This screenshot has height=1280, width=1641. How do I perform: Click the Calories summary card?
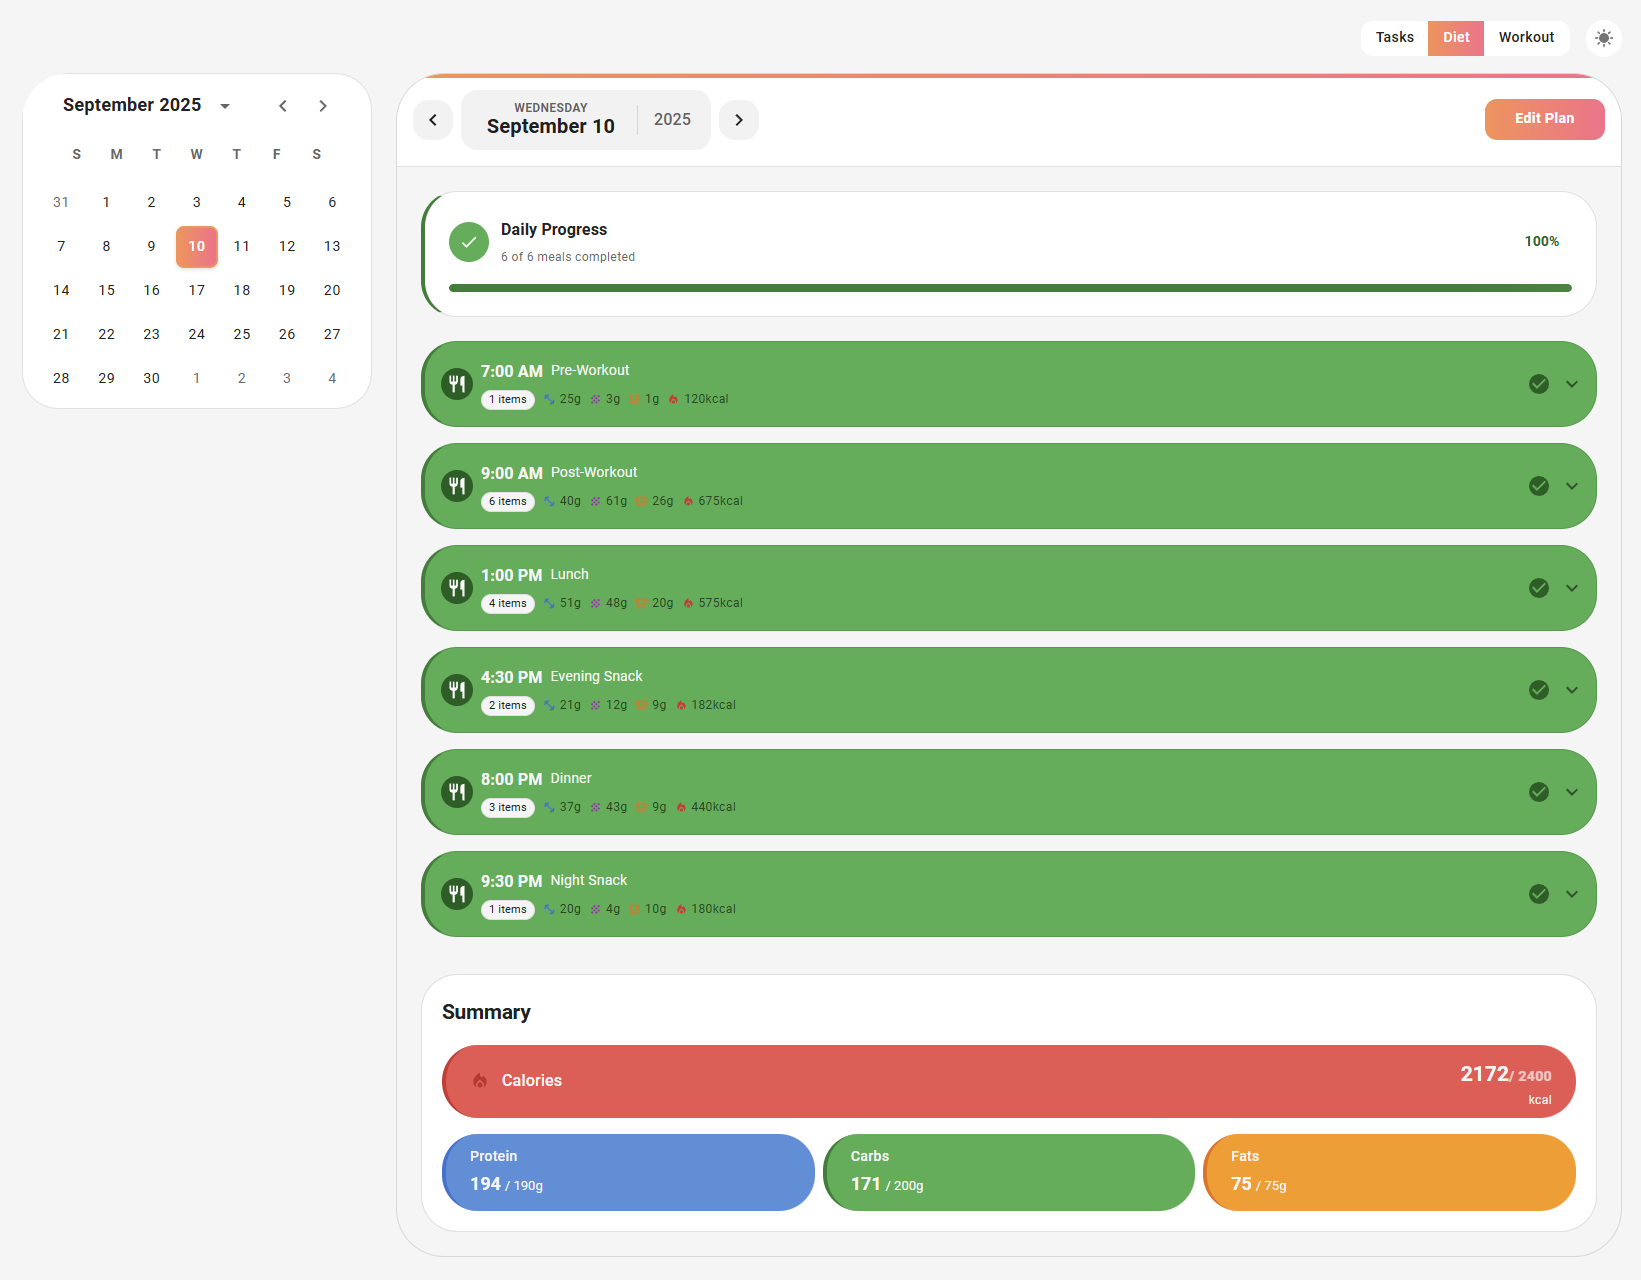(1008, 1081)
